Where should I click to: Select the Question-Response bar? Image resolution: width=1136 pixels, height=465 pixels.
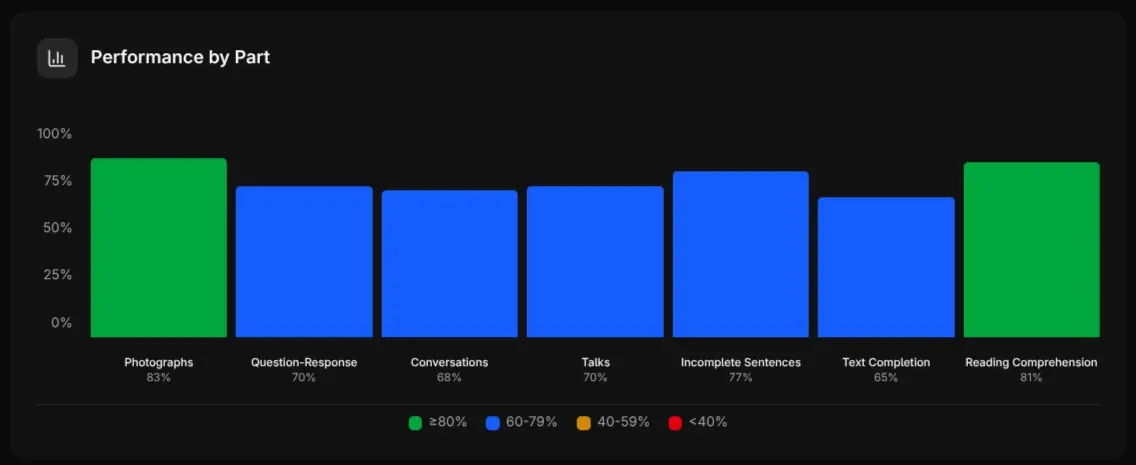(x=304, y=262)
